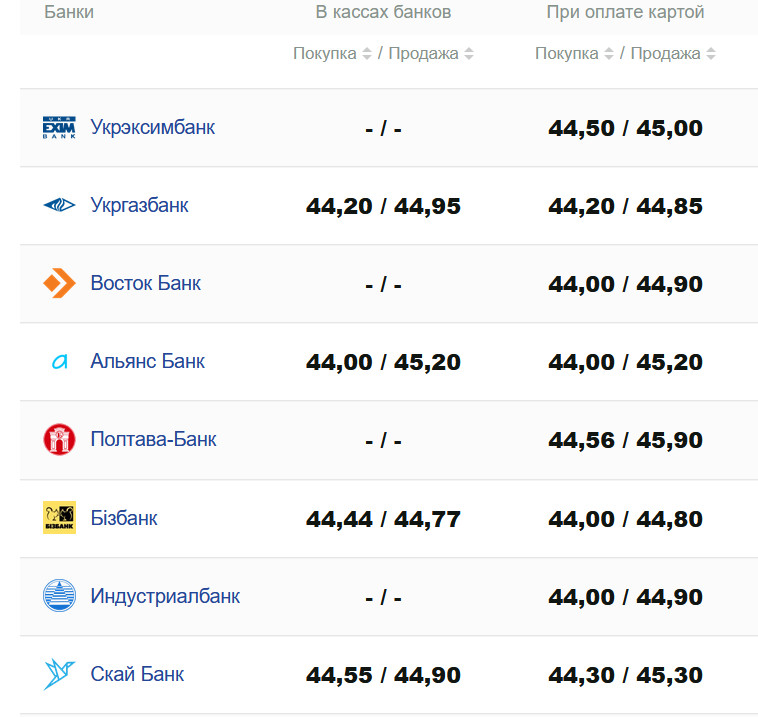Image resolution: width=758 pixels, height=717 pixels.
Task: Open the Індустриалбанк name link
Action: [165, 596]
